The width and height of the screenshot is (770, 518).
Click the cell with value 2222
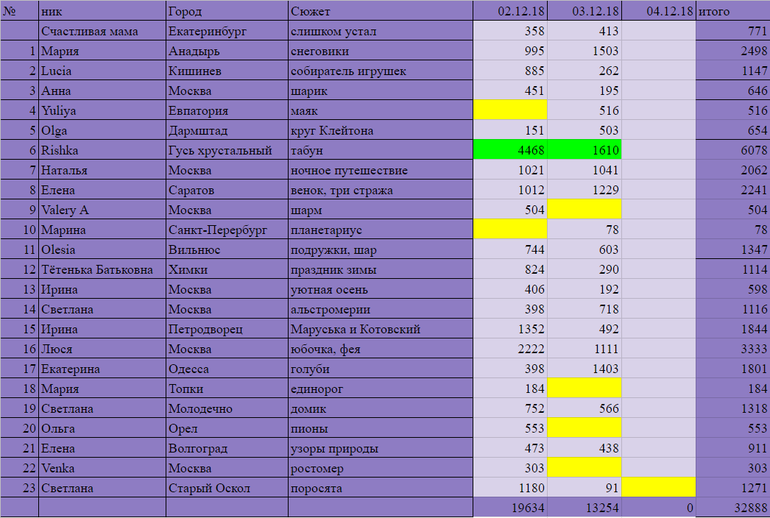pyautogui.click(x=509, y=349)
